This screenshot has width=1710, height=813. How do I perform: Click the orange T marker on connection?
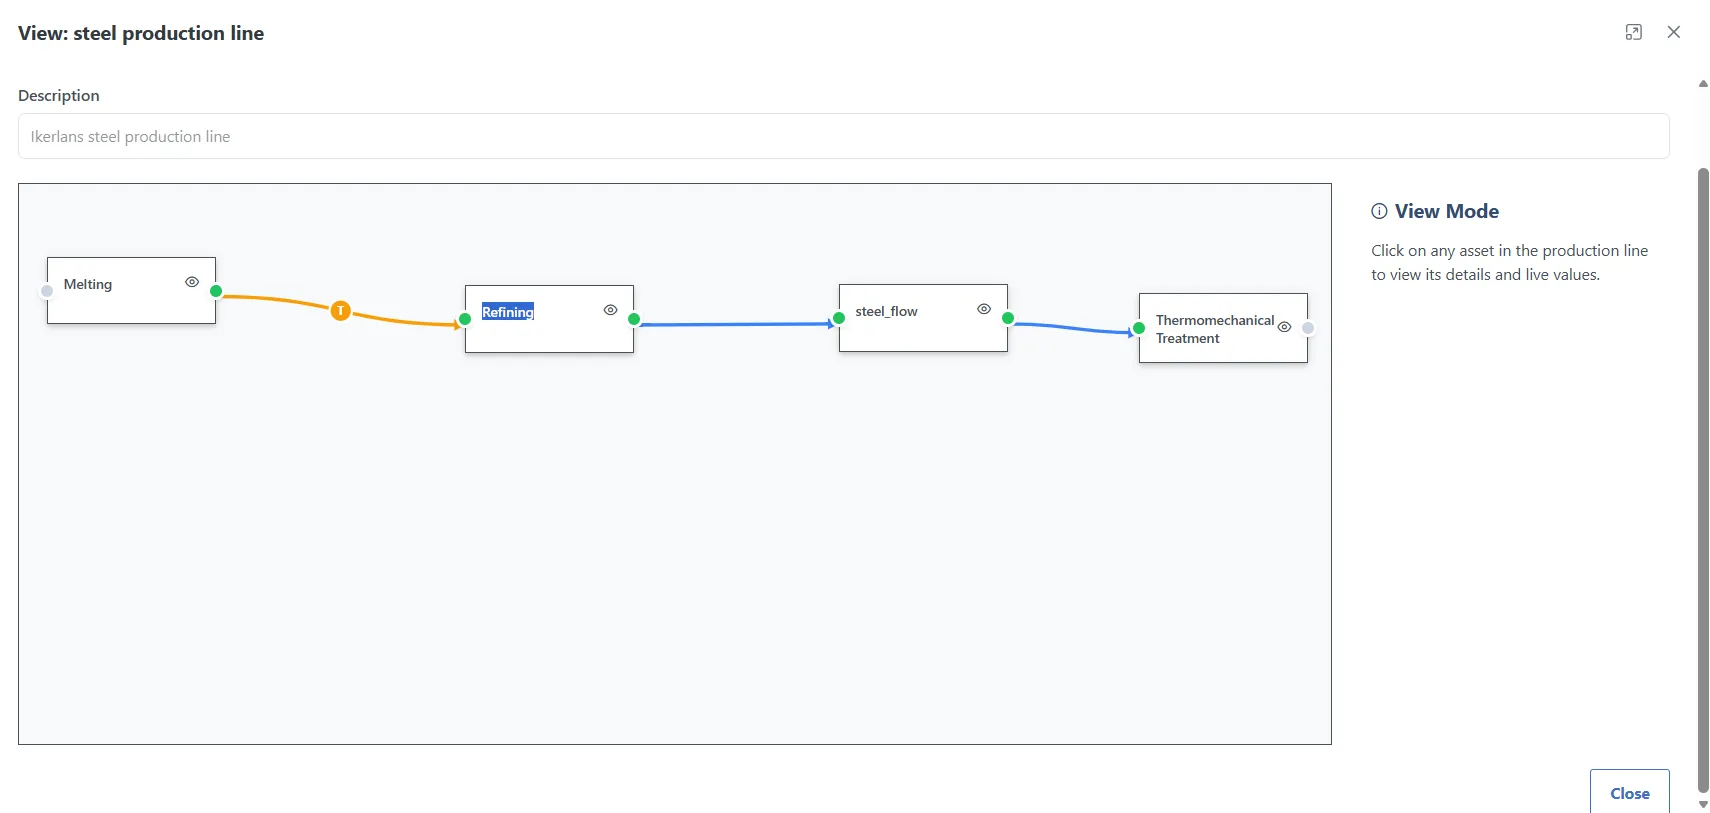(x=341, y=311)
